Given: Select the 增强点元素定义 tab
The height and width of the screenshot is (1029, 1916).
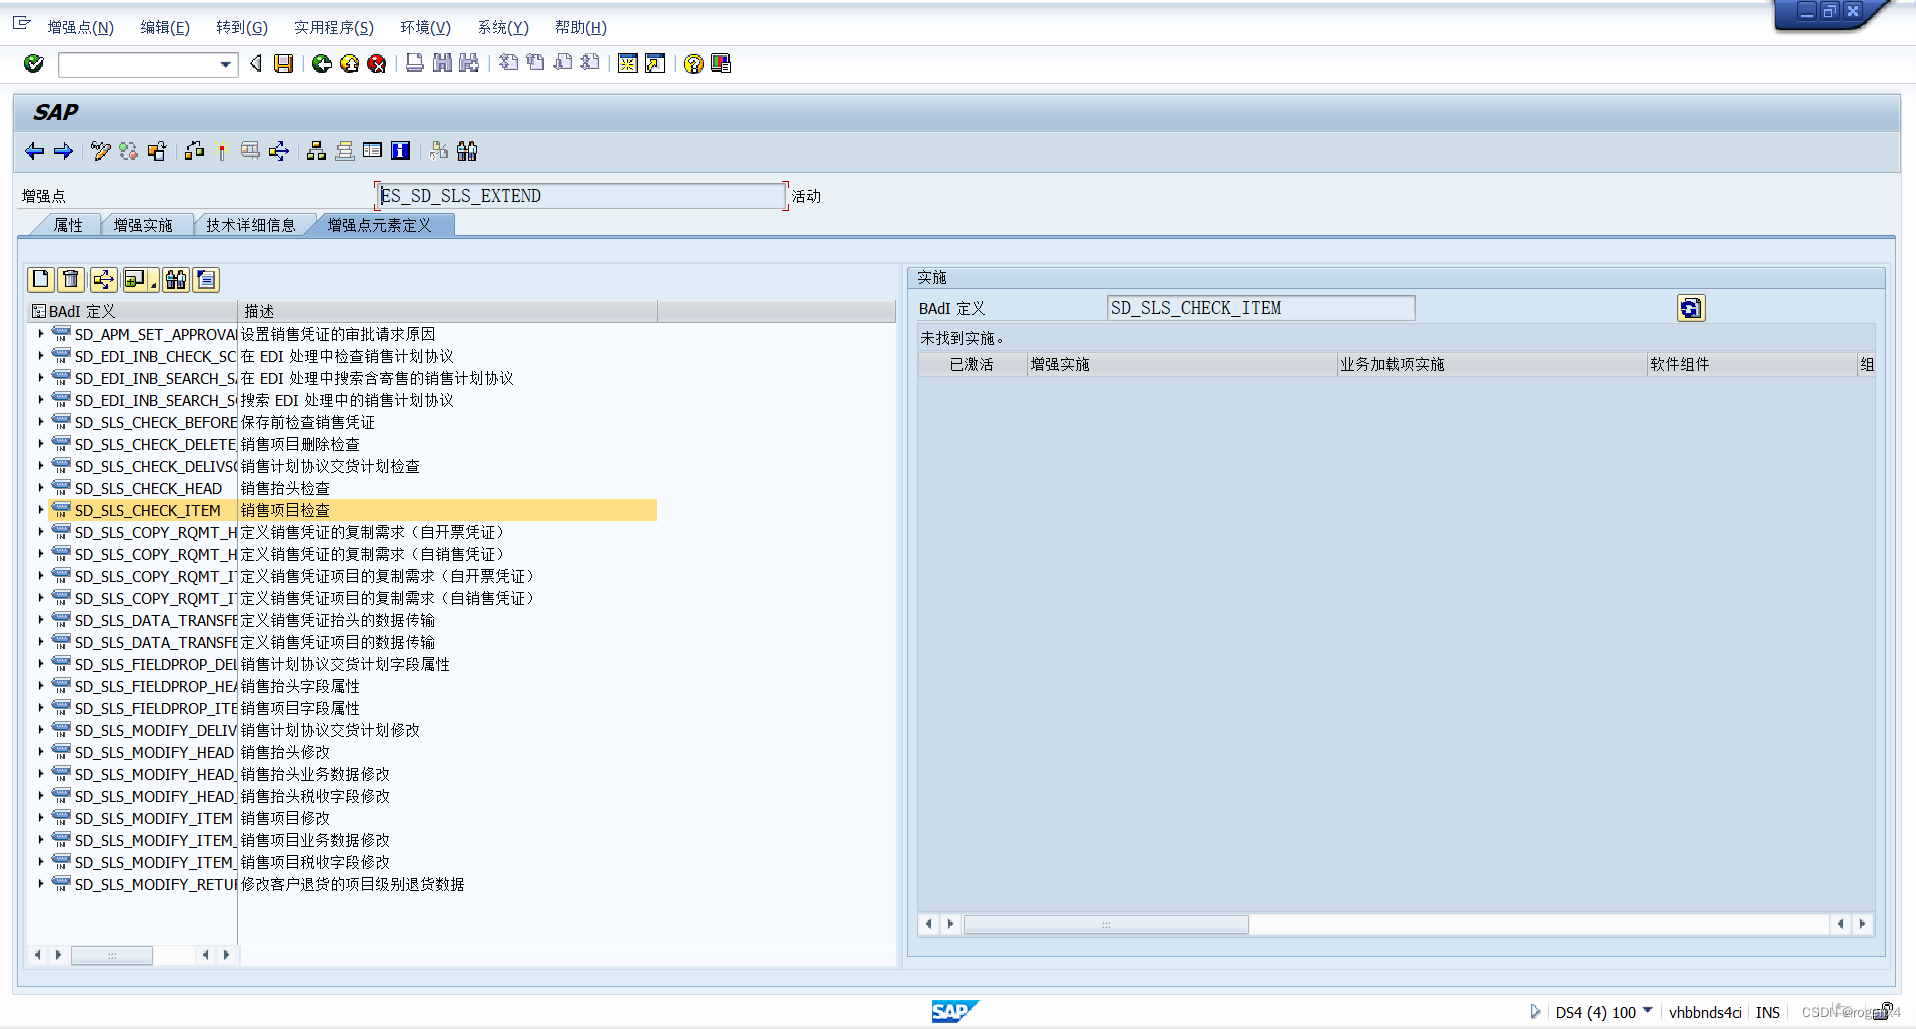Looking at the screenshot, I should [380, 225].
